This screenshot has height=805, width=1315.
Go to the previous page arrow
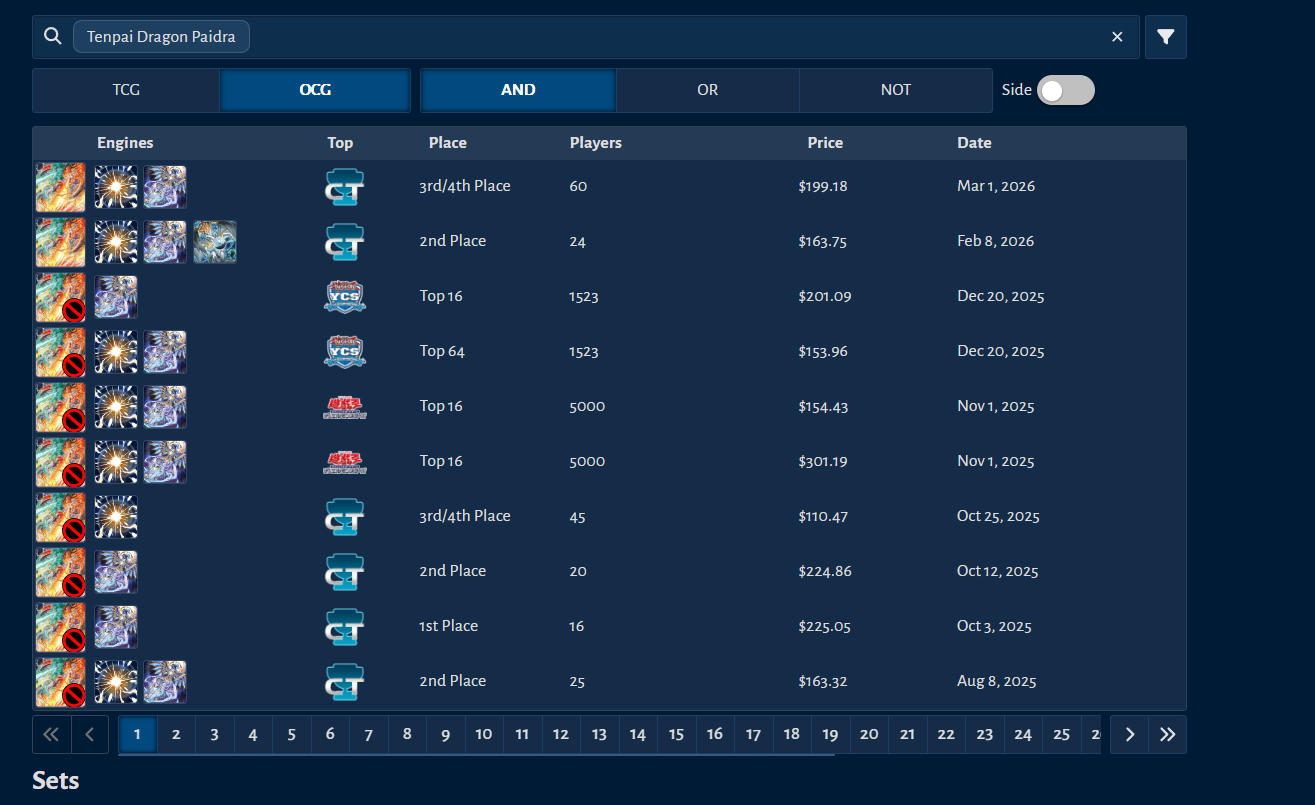[90, 735]
